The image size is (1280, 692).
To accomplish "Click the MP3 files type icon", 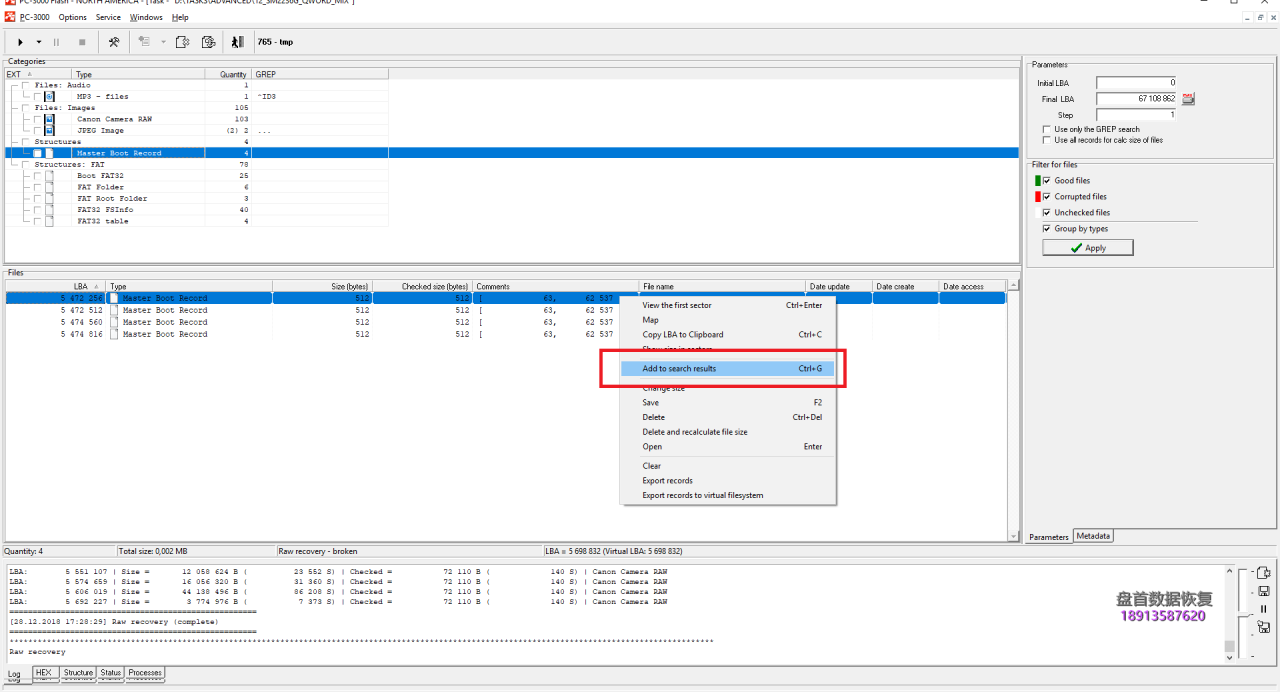I will click(49, 97).
